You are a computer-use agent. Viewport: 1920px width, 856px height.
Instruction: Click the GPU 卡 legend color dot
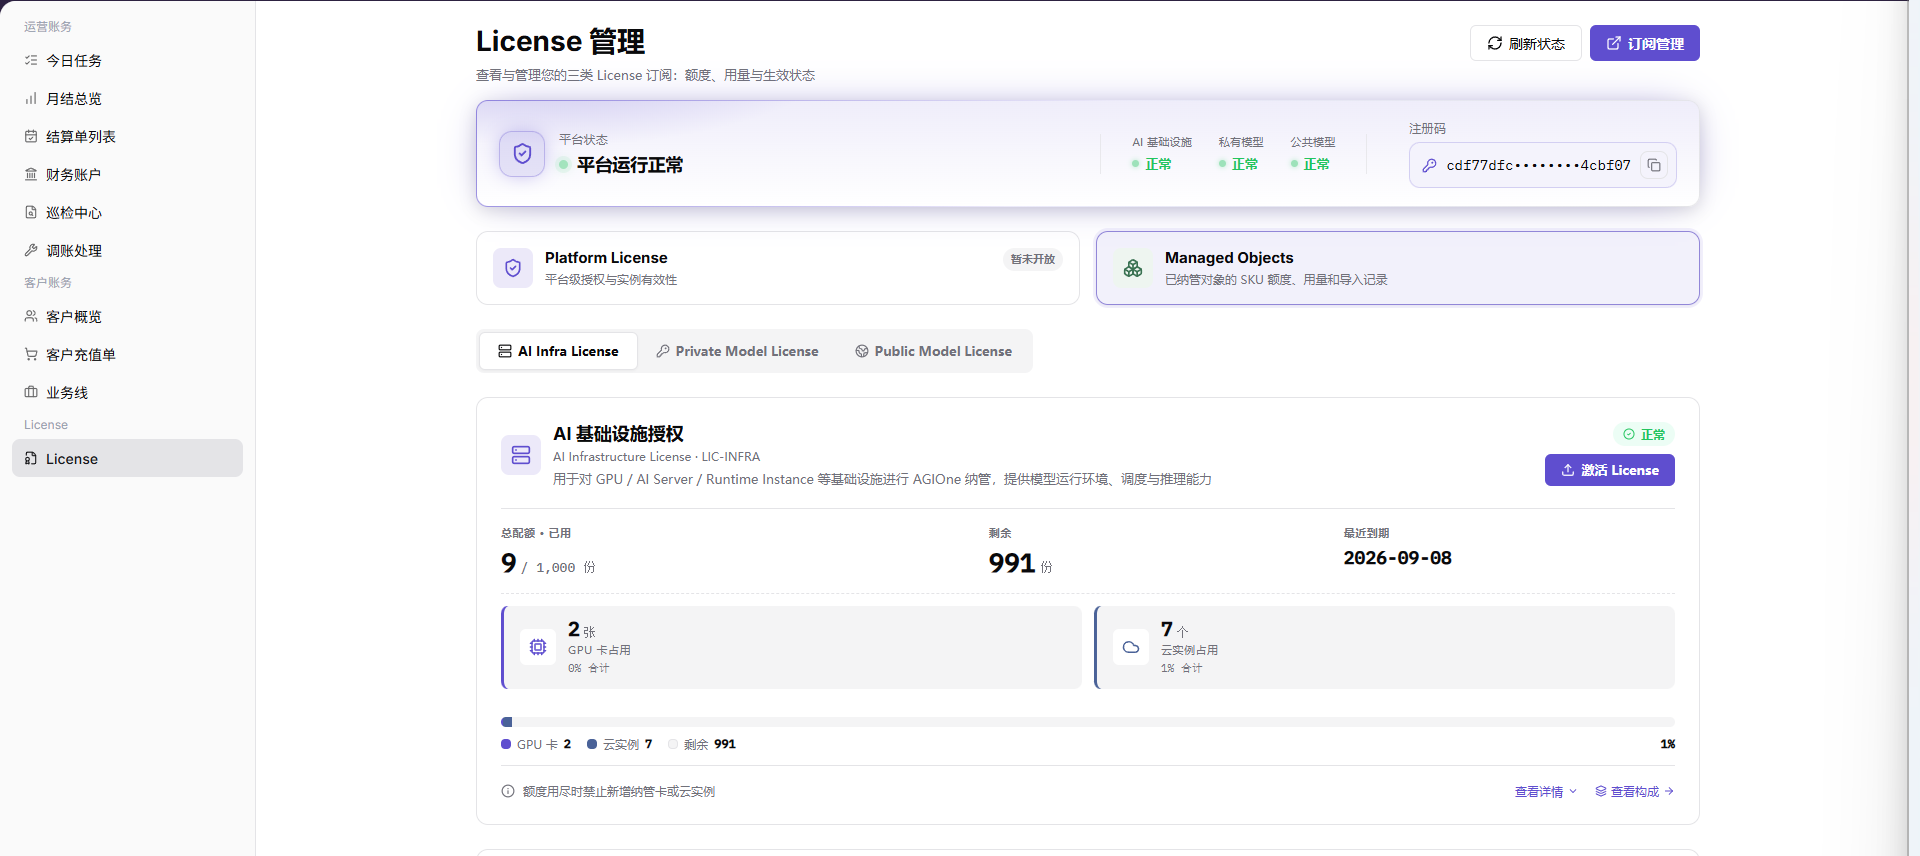(x=506, y=744)
